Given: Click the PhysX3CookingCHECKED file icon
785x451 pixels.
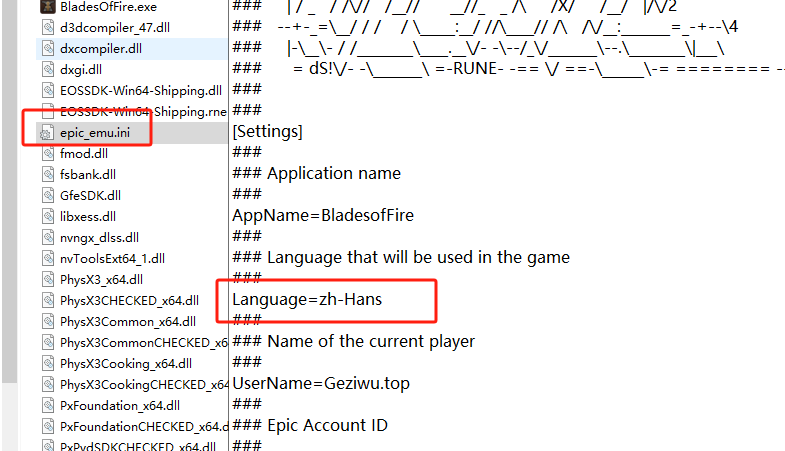Looking at the screenshot, I should point(48,385).
